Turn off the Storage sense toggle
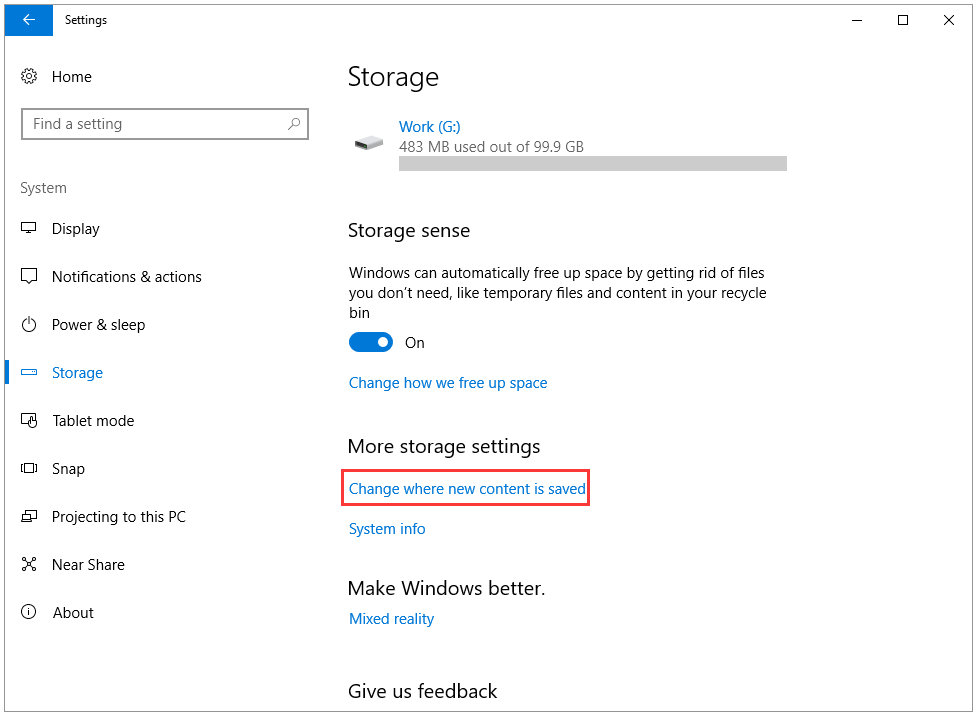Image resolution: width=977 pixels, height=716 pixels. (371, 342)
